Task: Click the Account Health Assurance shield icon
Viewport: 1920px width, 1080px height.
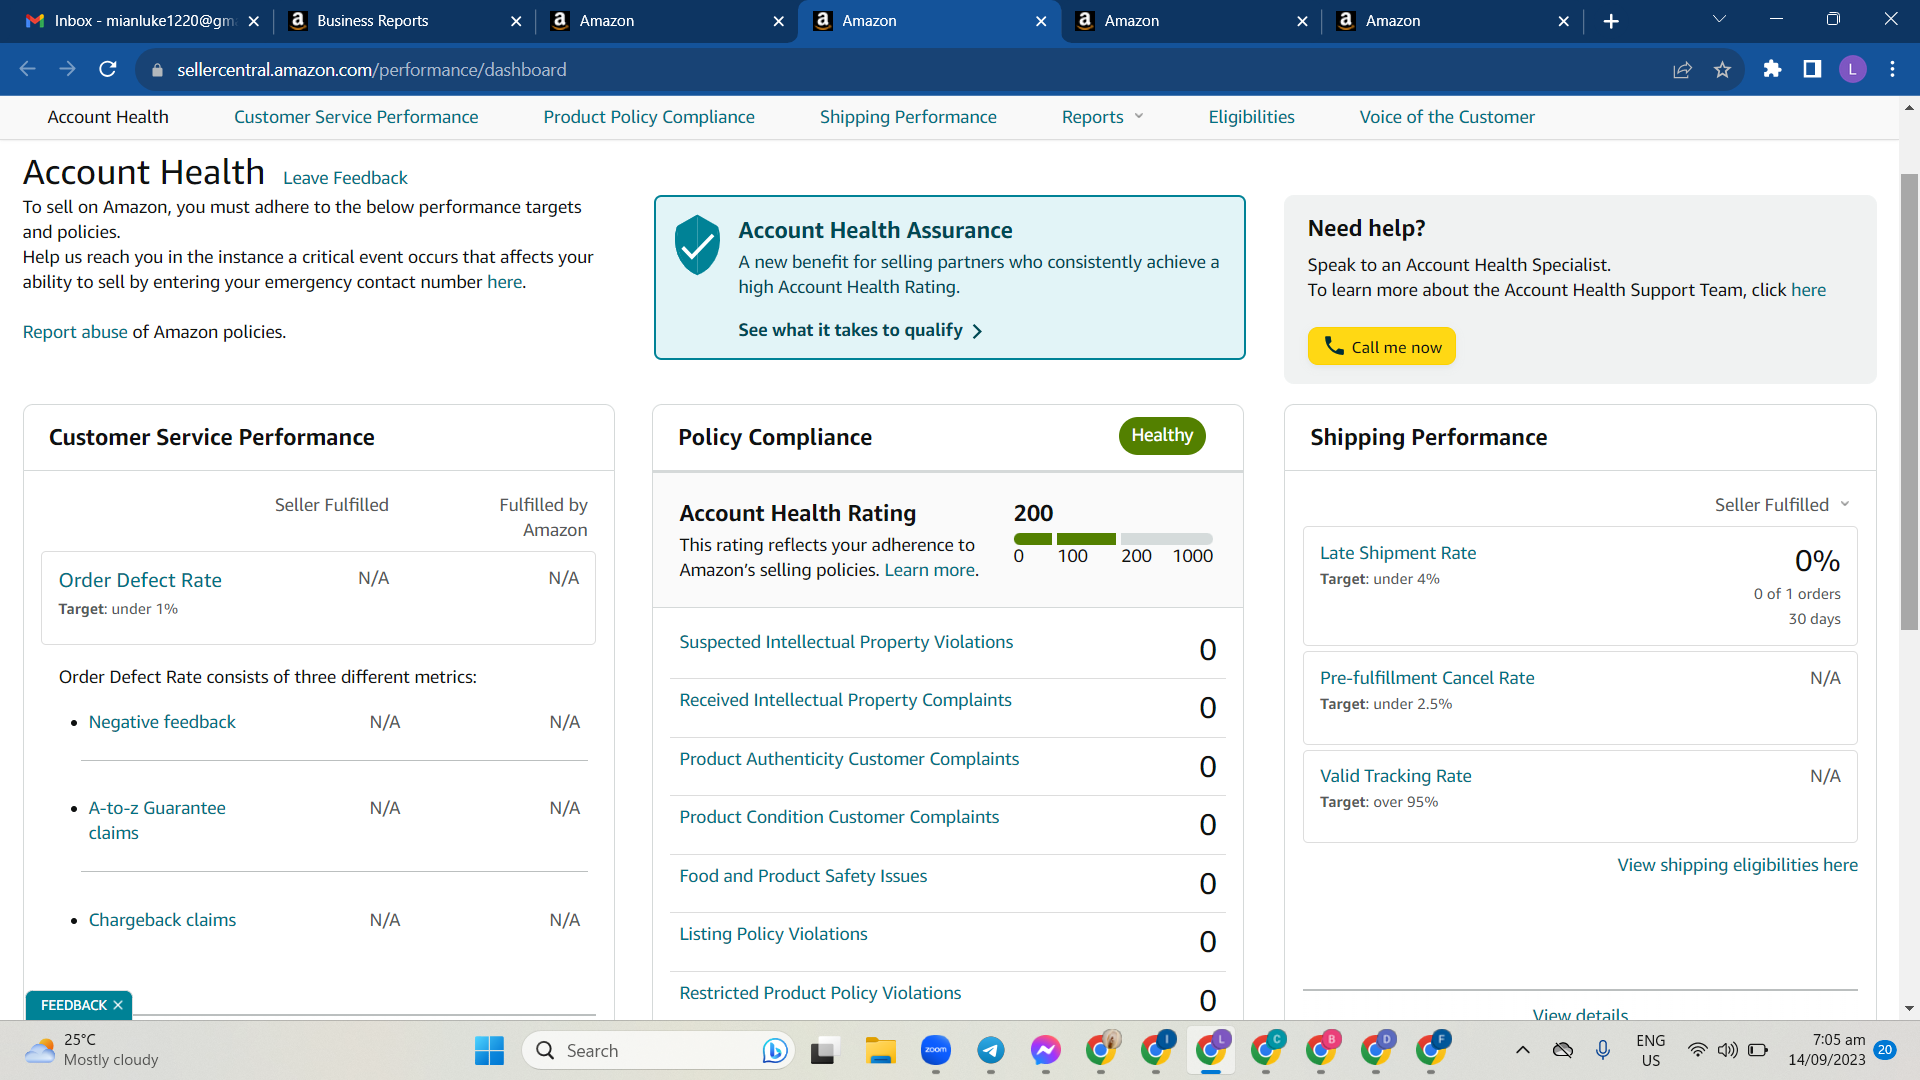Action: 697,244
